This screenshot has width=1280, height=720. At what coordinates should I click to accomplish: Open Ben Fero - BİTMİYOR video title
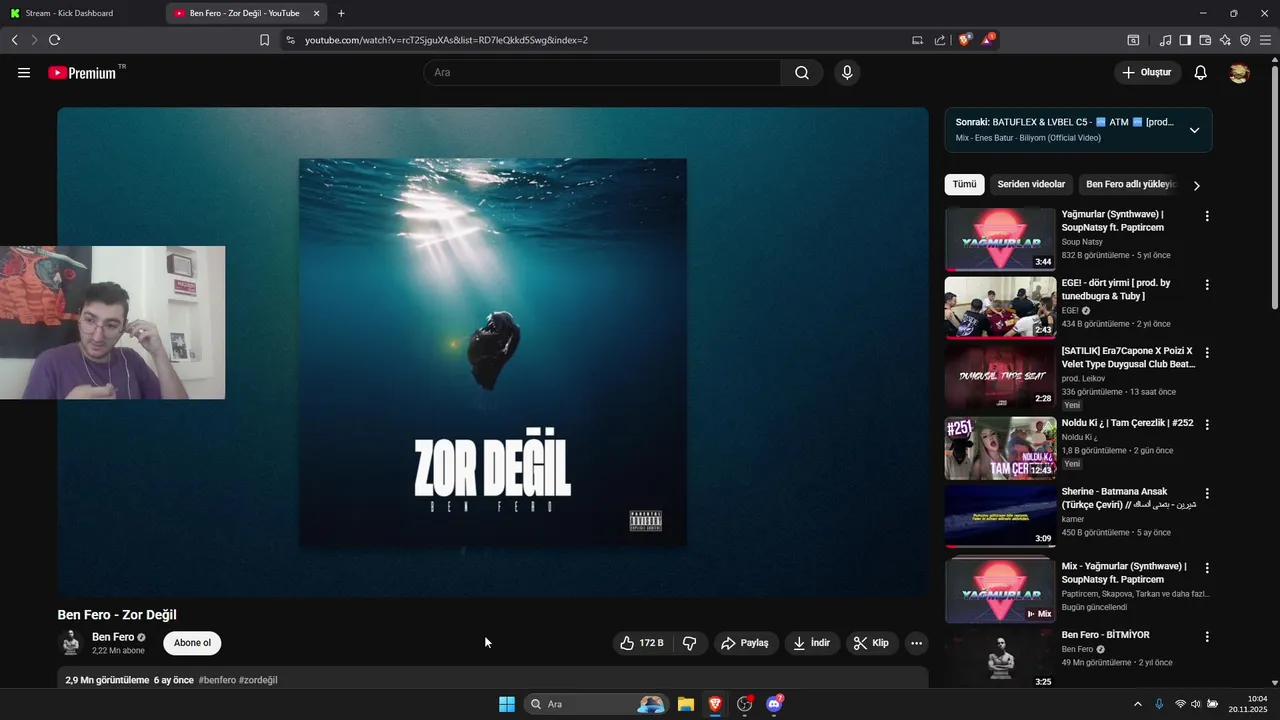click(1105, 635)
